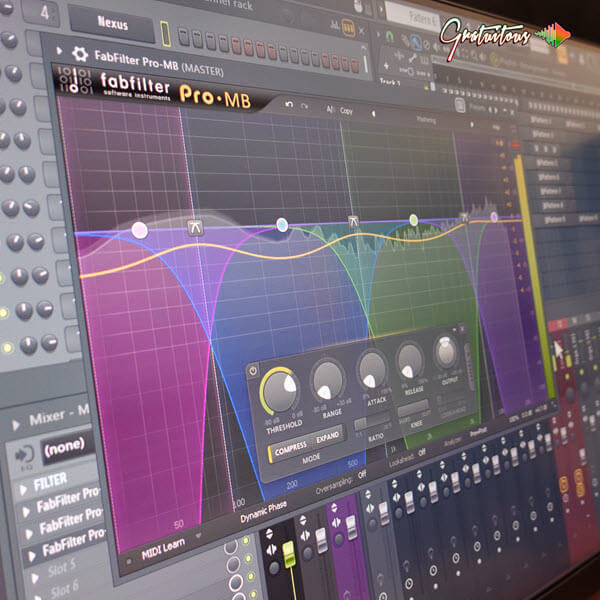Open plugin wrapper preset icon
Image resolution: width=600 pixels, height=600 pixels.
[460, 104]
